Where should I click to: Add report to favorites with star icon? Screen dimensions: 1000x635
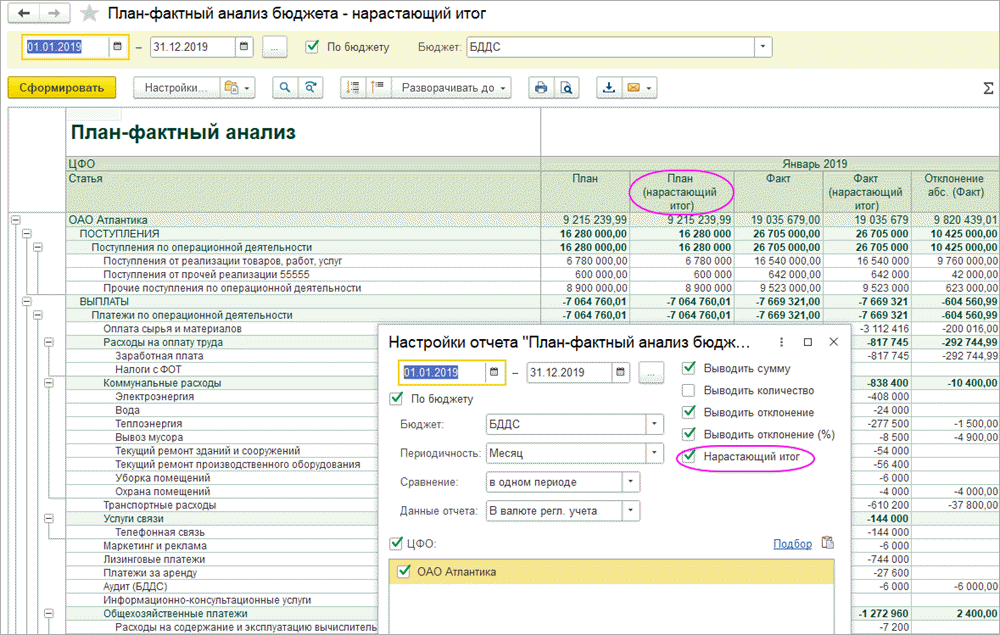[x=90, y=13]
